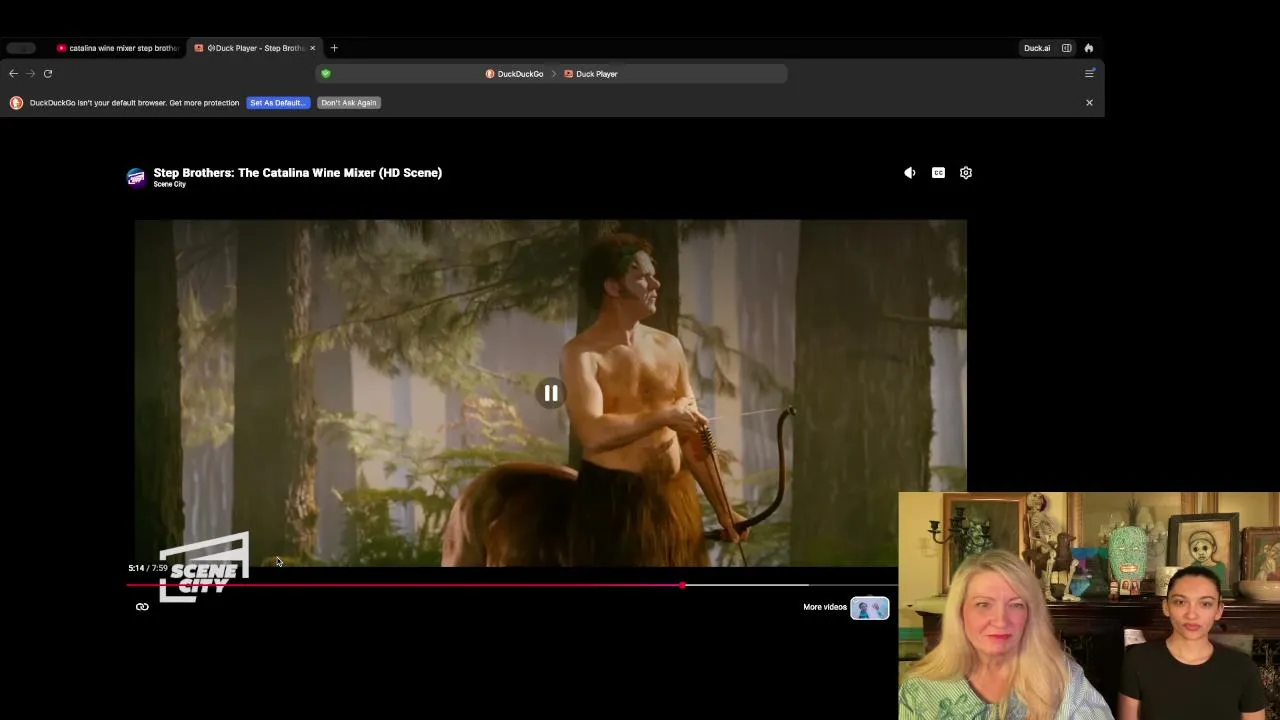Open the browser menu icon at toolbar right
1280x720 pixels.
coord(1090,73)
